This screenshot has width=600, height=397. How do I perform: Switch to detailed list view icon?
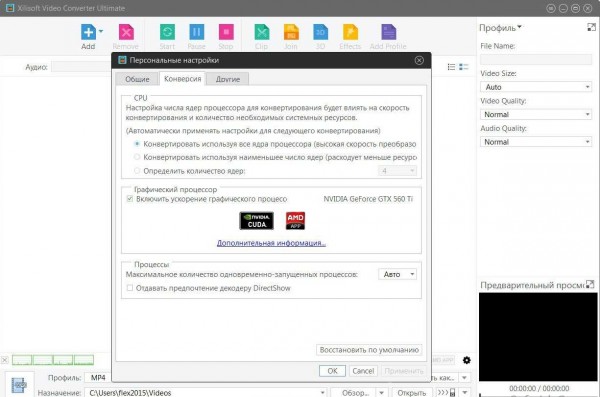coord(464,67)
